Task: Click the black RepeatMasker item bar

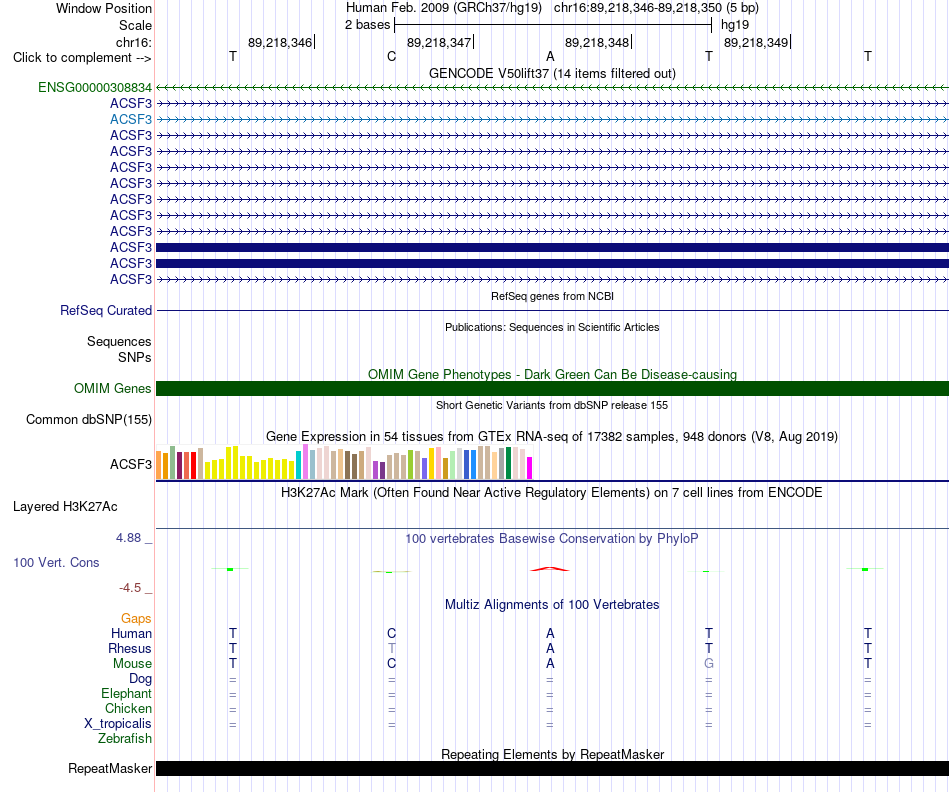Action: (x=552, y=768)
